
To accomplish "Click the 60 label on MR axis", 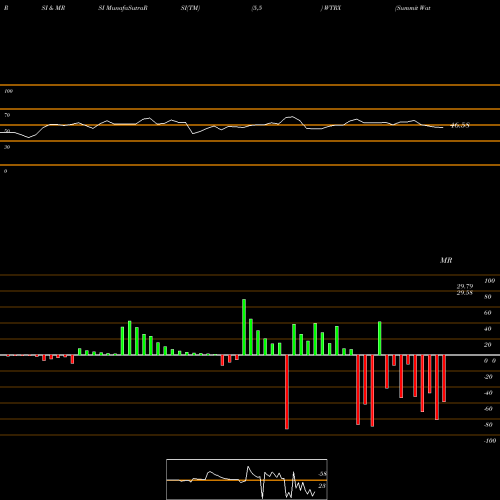I will 488,313.
